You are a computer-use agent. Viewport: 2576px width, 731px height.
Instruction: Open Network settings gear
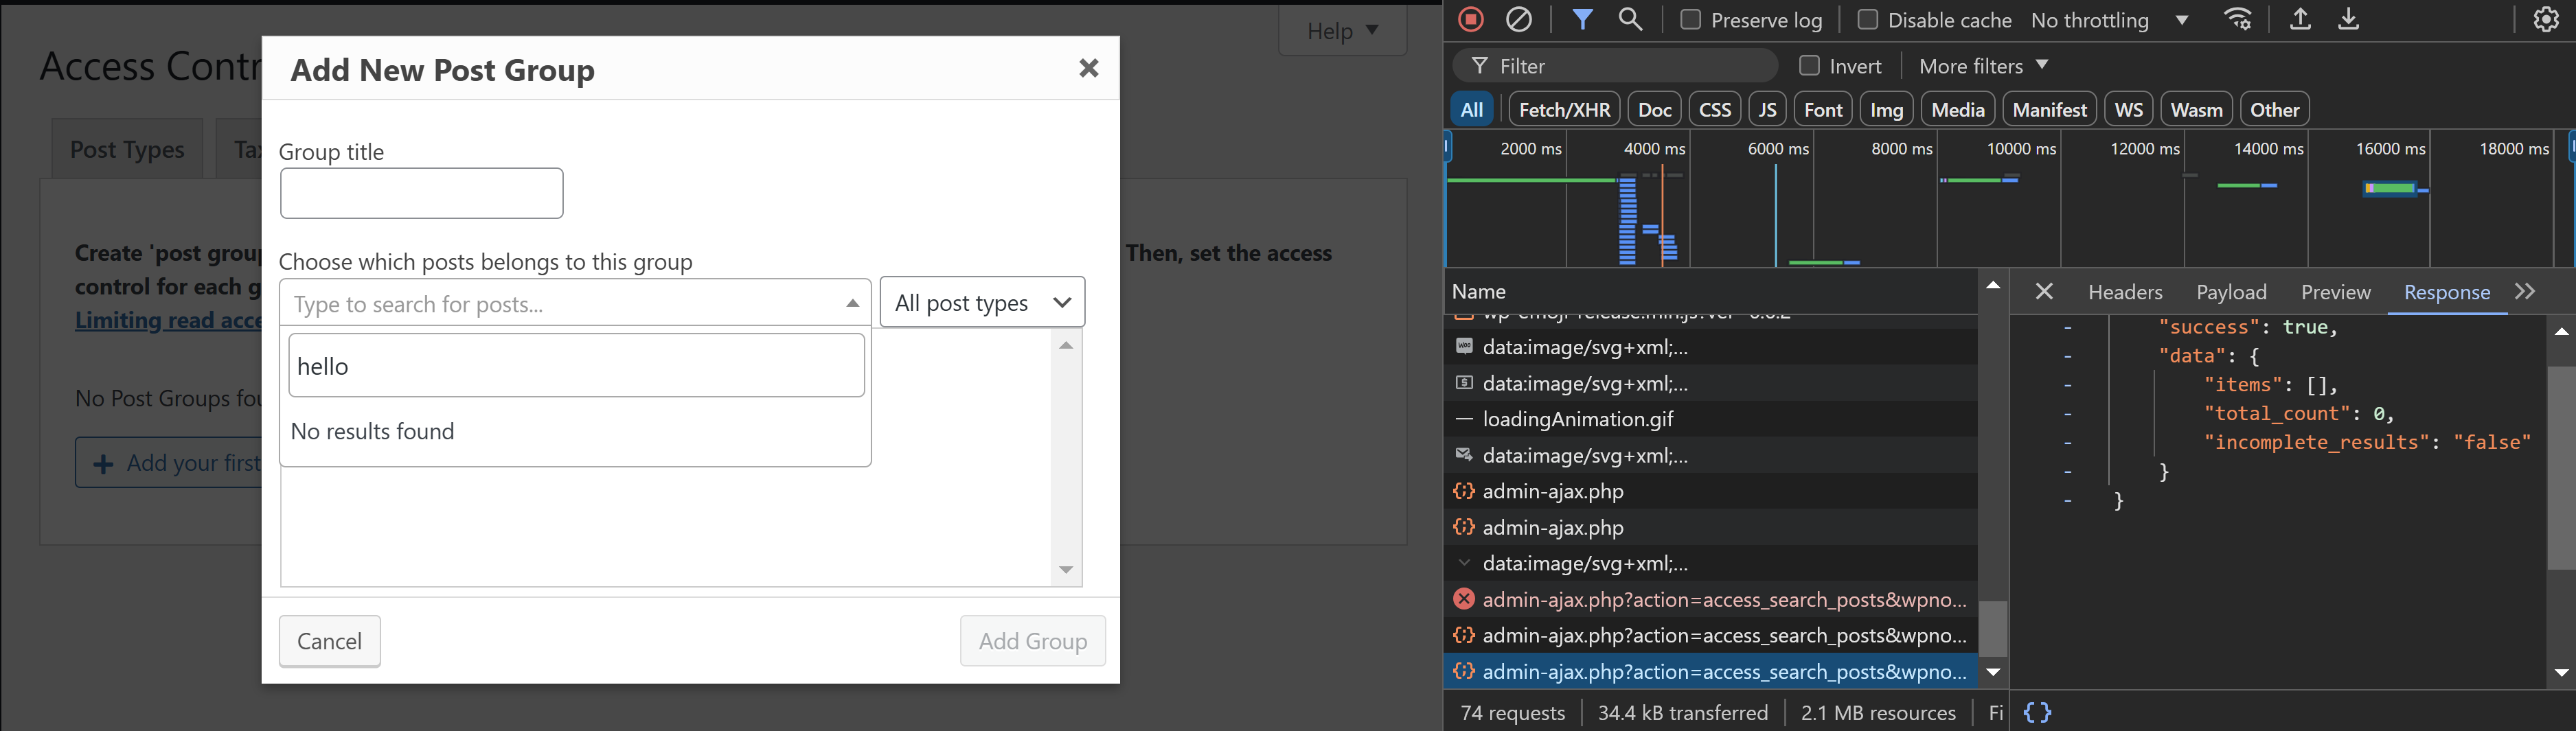point(2546,19)
